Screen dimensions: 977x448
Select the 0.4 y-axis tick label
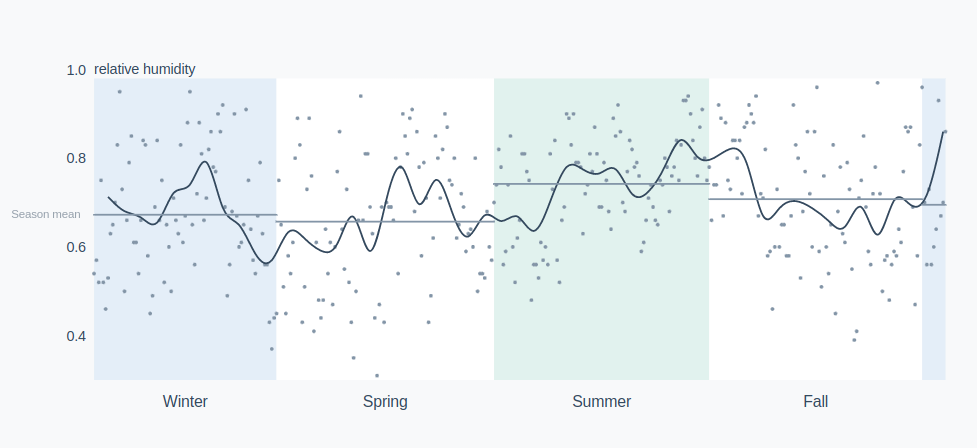pos(76,336)
